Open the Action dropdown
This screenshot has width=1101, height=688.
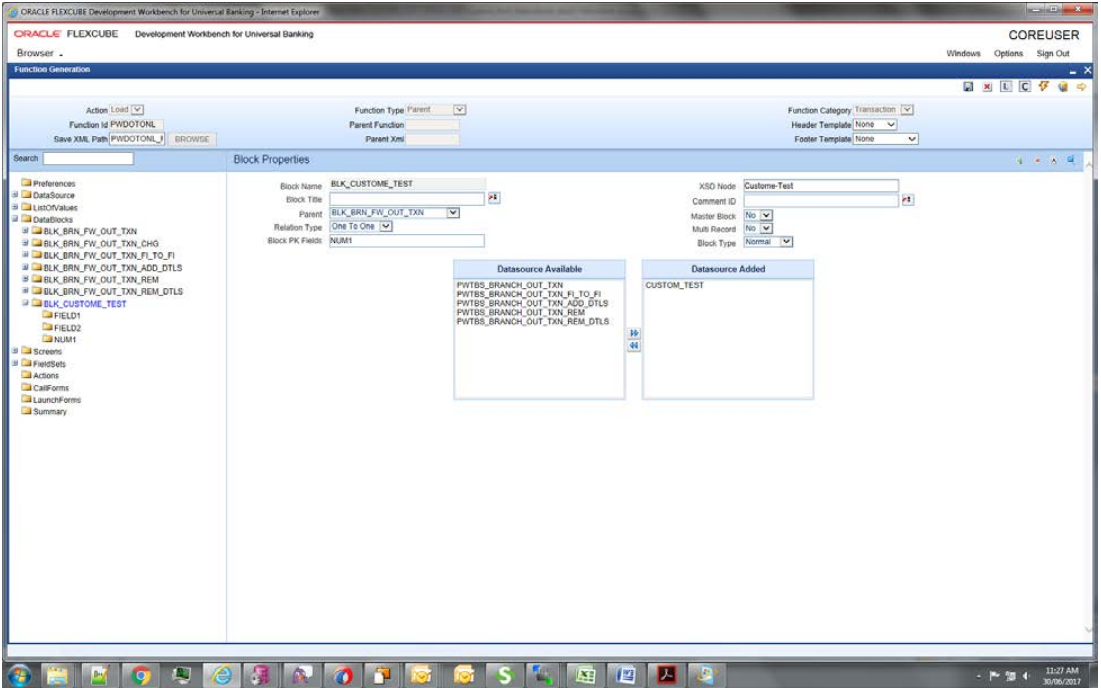(137, 110)
